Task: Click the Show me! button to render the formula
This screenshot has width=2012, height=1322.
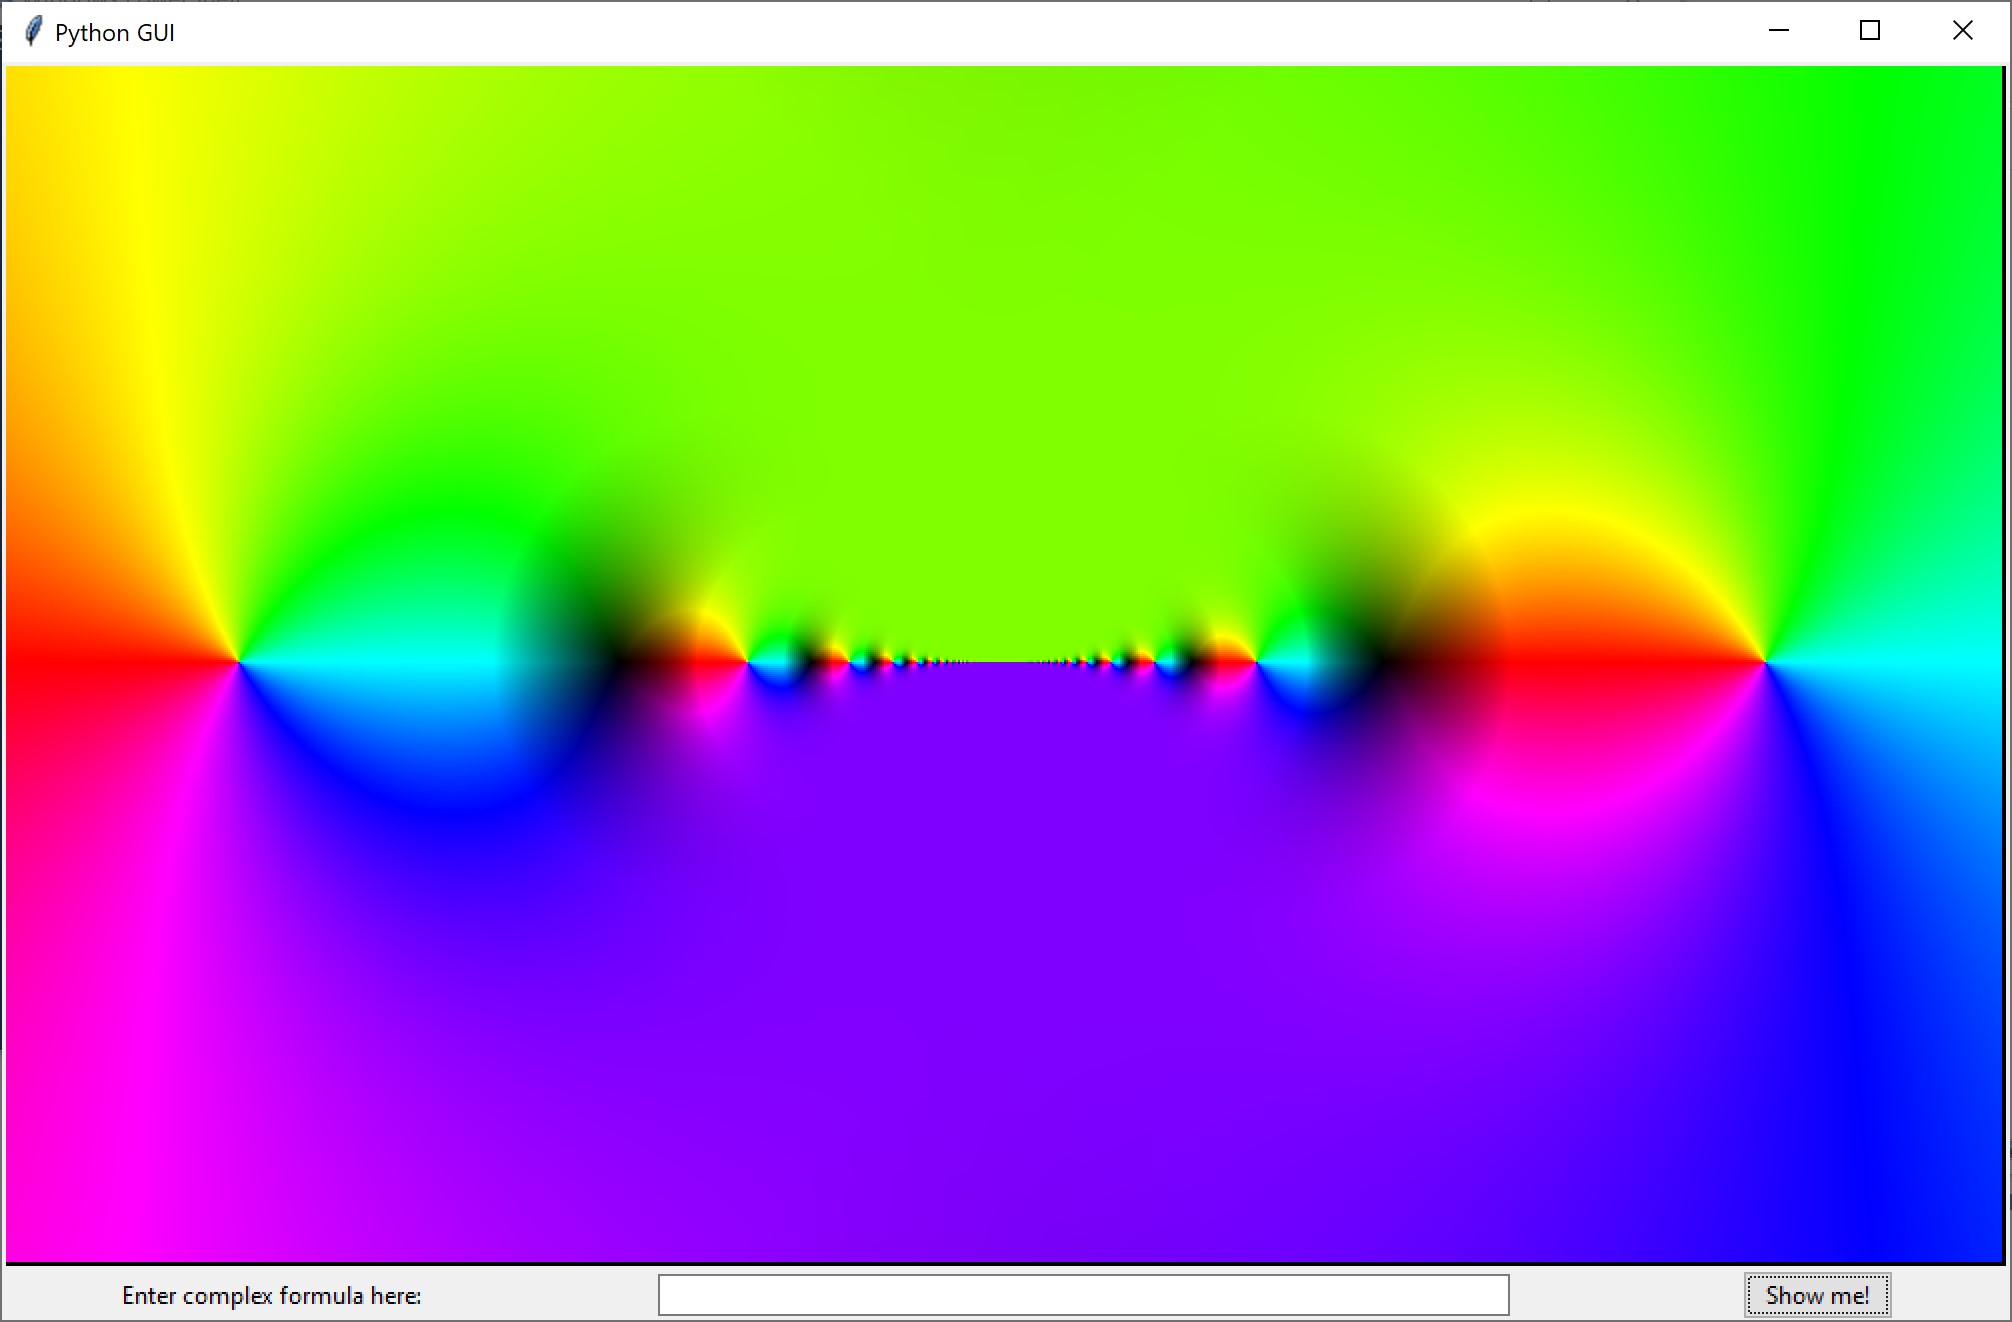Action: click(1816, 1293)
